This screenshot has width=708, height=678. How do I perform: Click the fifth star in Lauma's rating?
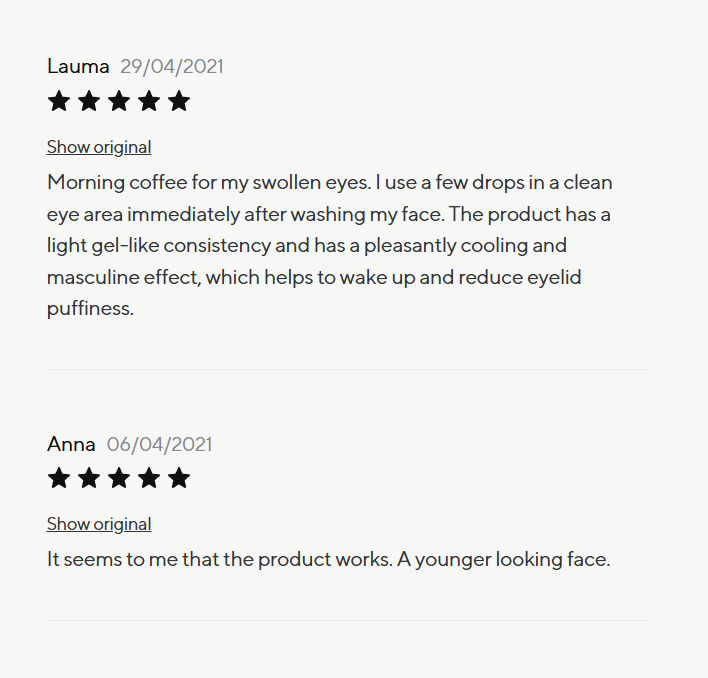click(x=179, y=101)
